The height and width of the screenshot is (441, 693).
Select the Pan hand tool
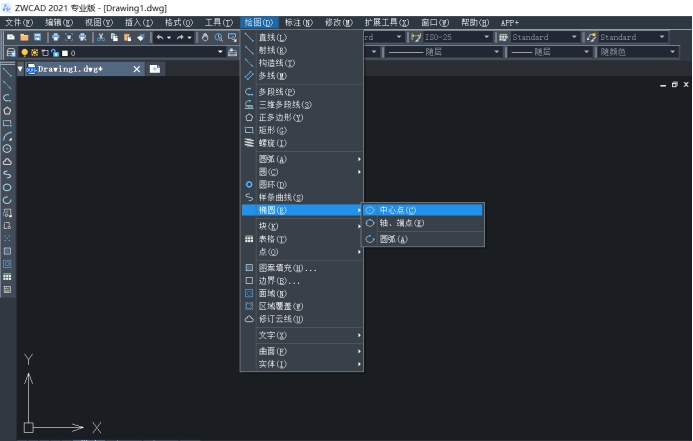(205, 37)
